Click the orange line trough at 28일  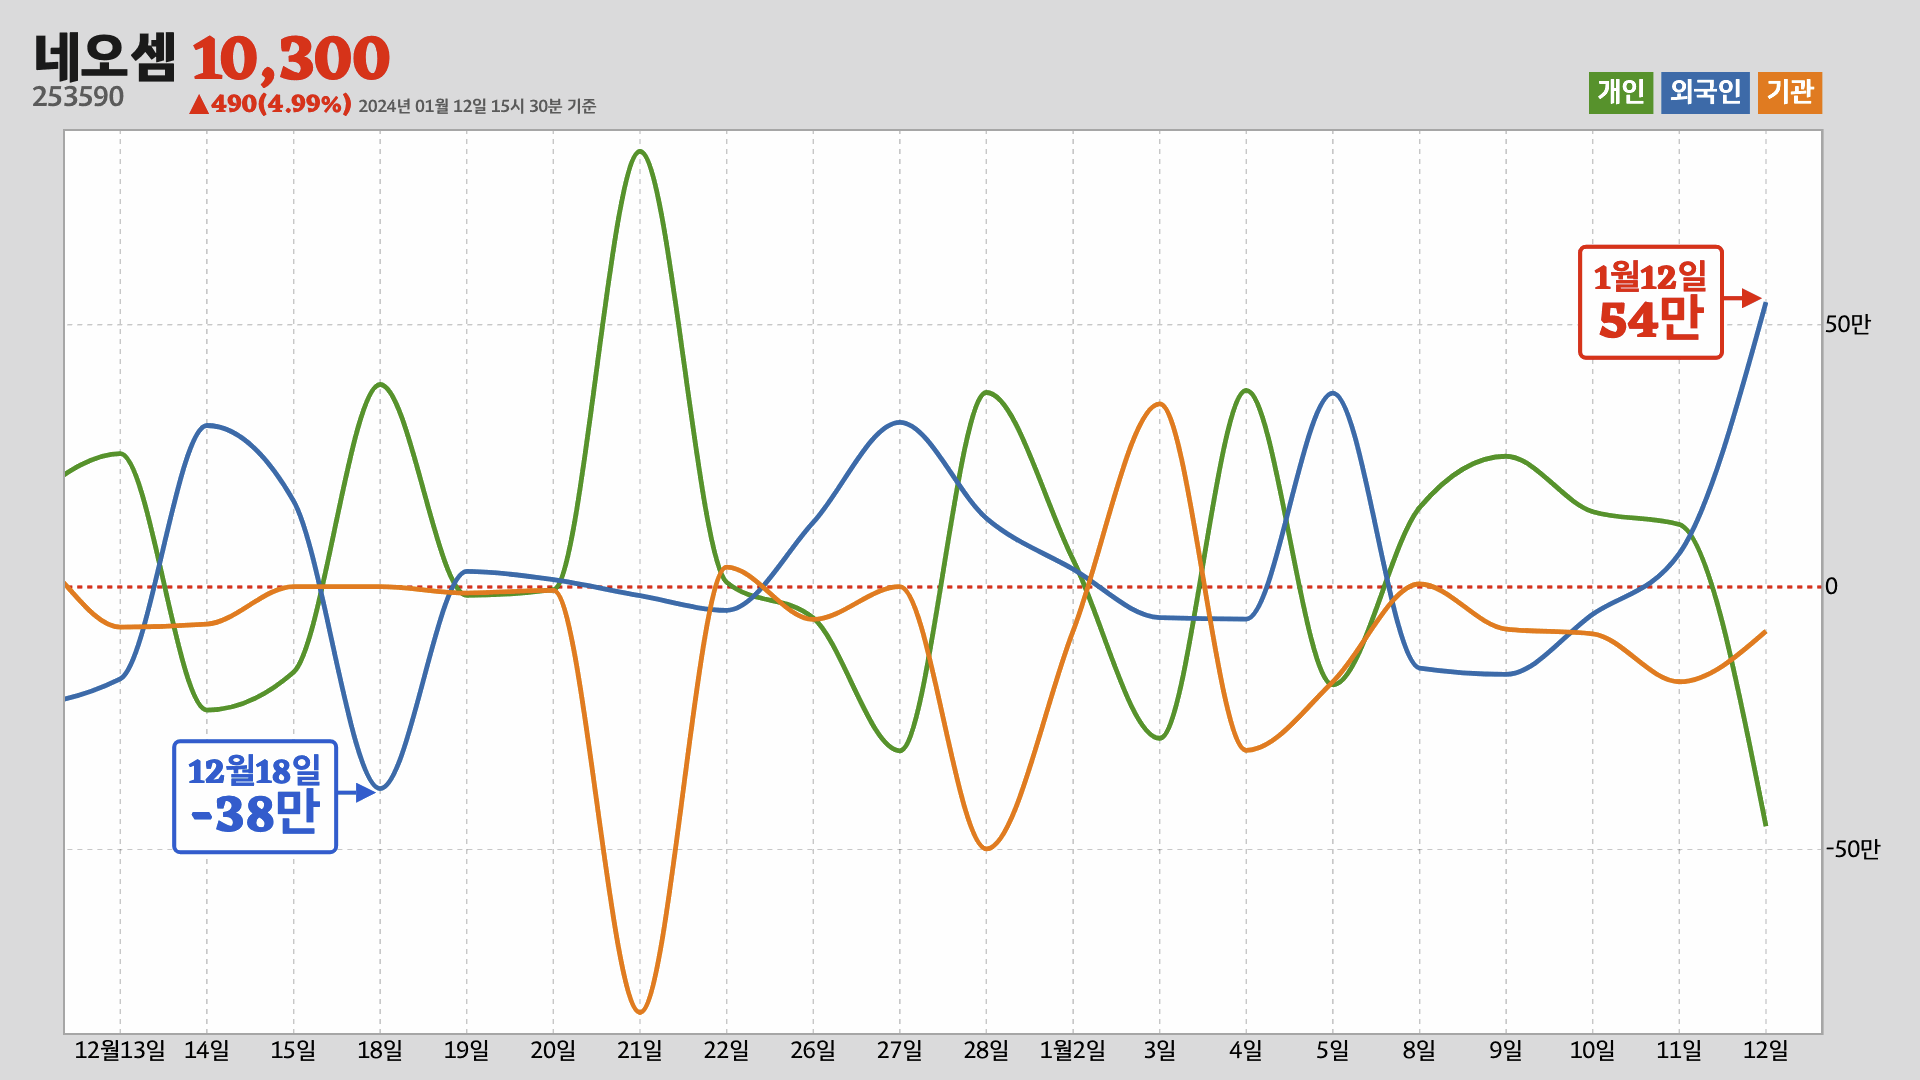pyautogui.click(x=987, y=849)
